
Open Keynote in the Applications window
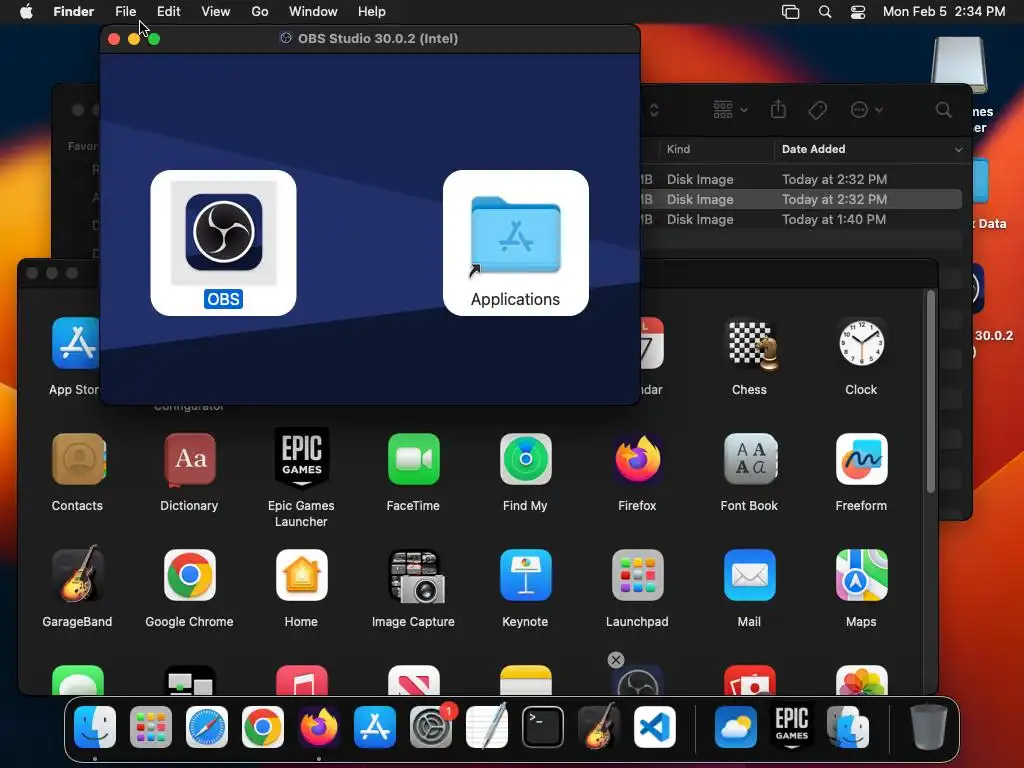click(x=526, y=575)
